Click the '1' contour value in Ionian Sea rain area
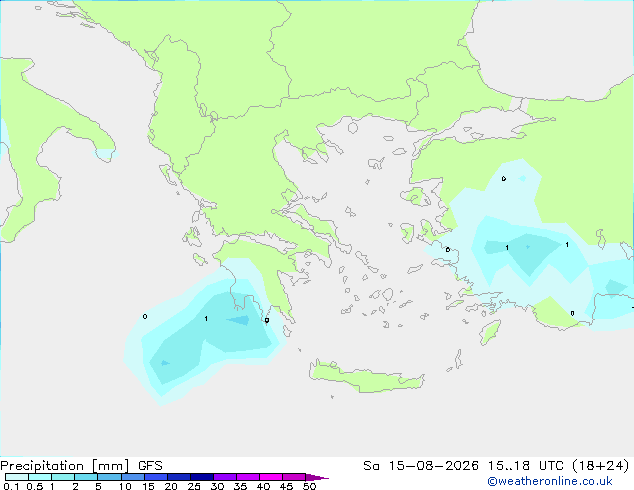 [206, 319]
